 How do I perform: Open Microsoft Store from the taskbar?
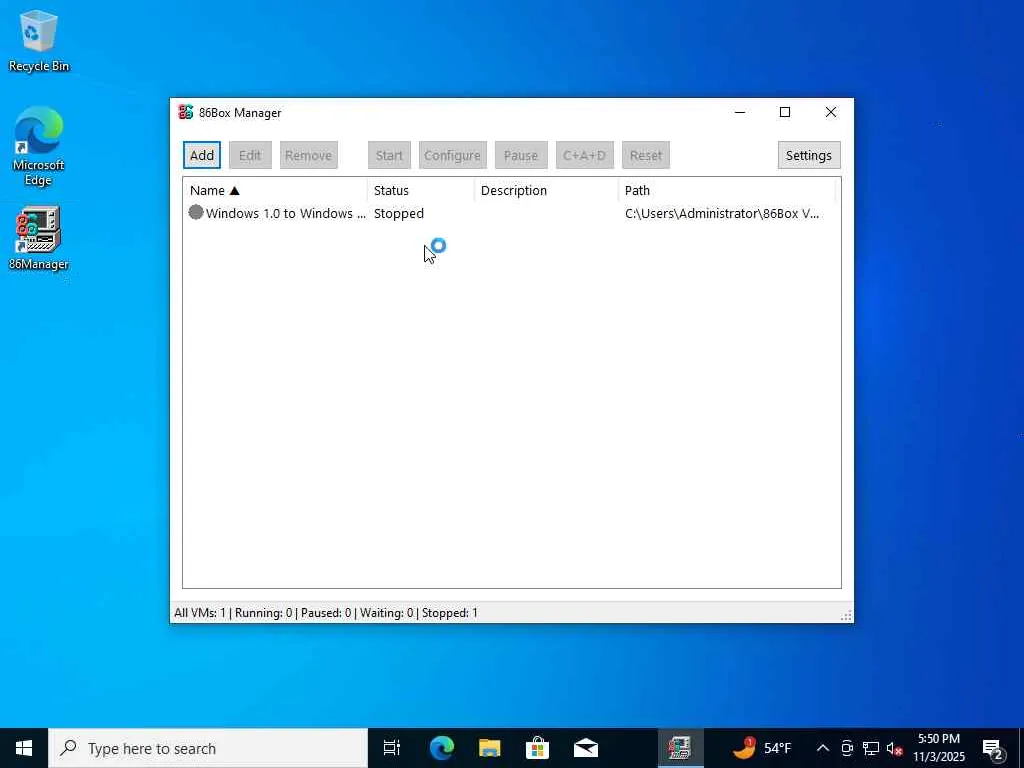coord(537,748)
